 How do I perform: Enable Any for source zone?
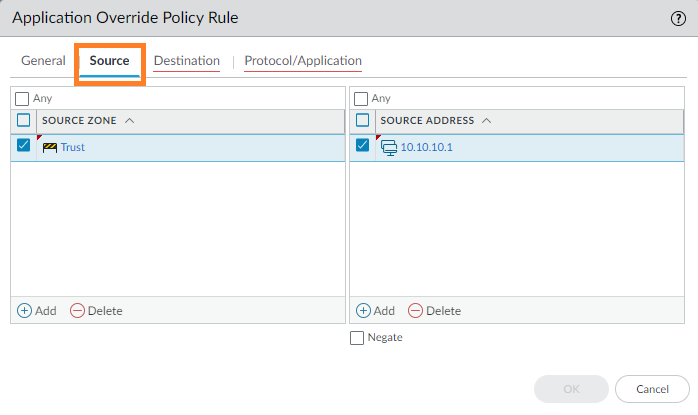(22, 99)
